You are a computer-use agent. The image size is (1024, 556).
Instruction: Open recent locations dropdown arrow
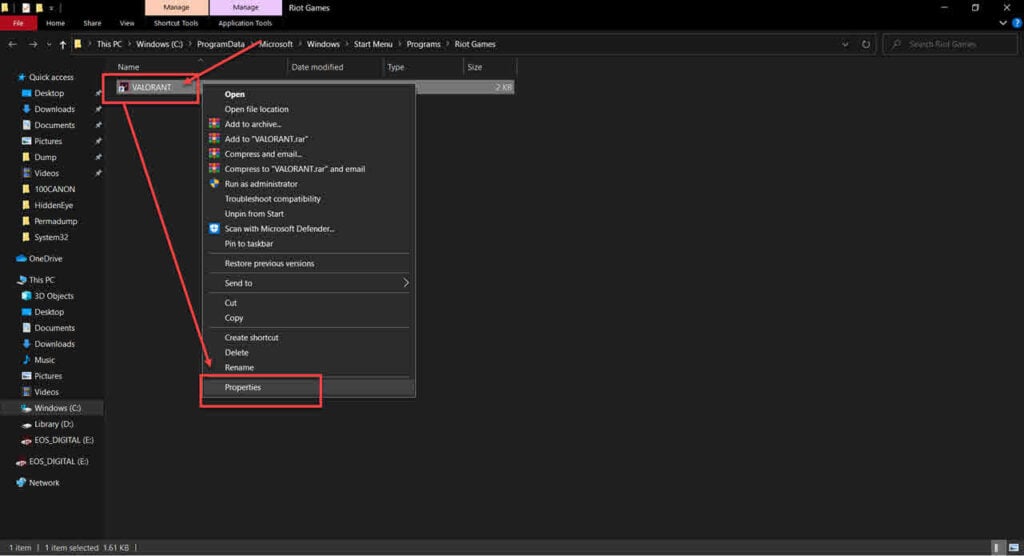pos(49,44)
